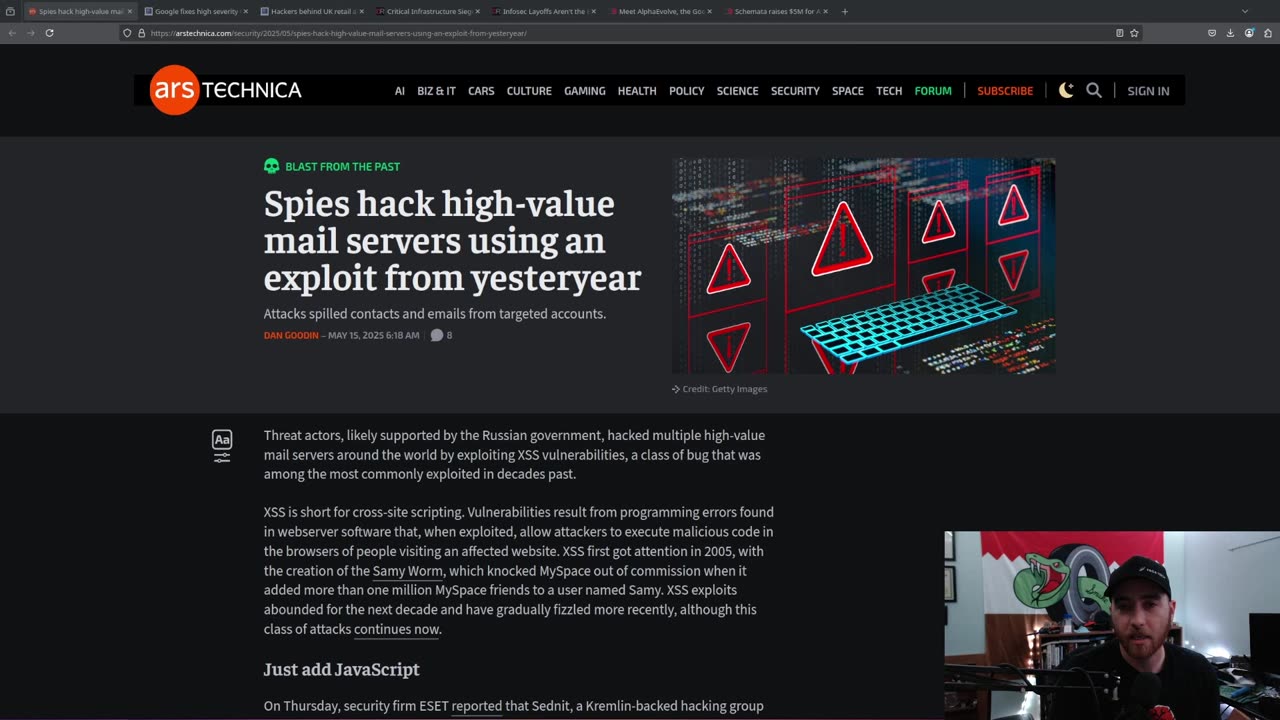The width and height of the screenshot is (1280, 720).
Task: Close the Critical Infrastructure Siege tab
Action: [x=477, y=11]
